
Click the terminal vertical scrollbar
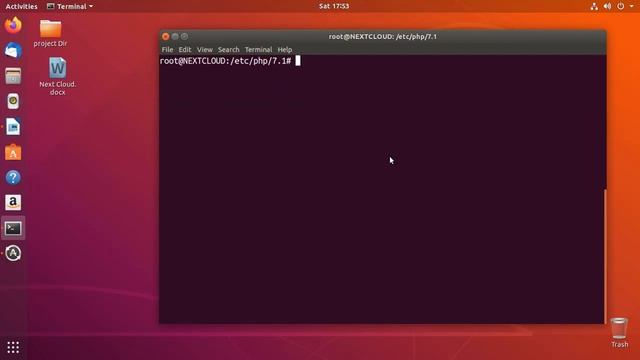pos(604,256)
